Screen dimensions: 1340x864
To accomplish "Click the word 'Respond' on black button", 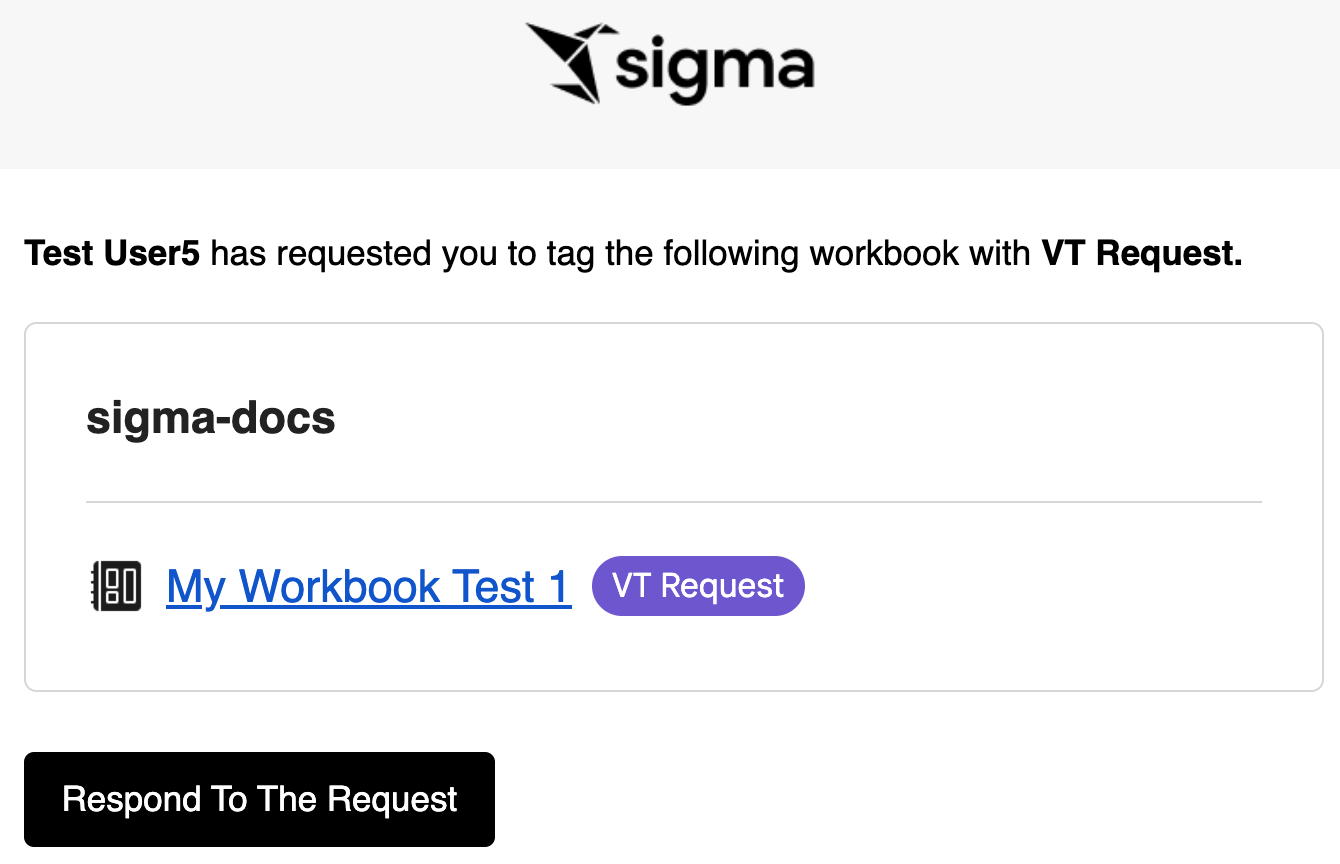I will pyautogui.click(x=131, y=799).
